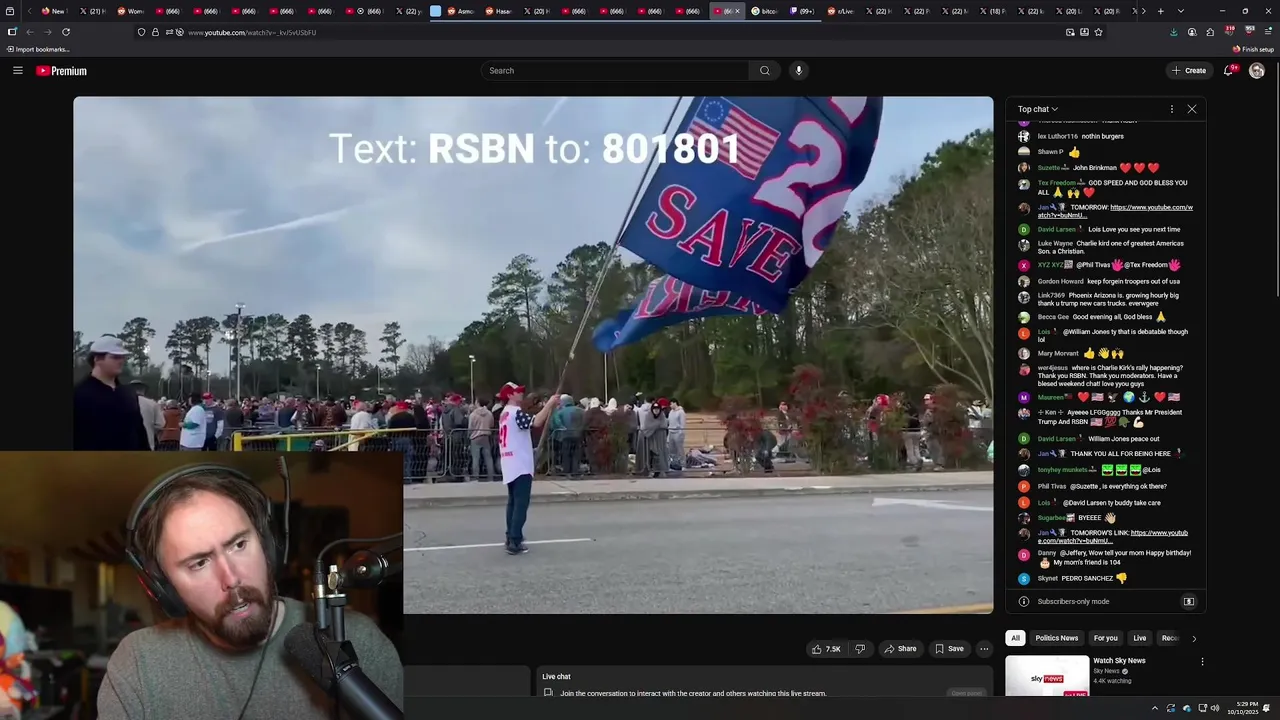Viewport: 1280px width, 720px height.
Task: Like the video with 7.5K thumbs up
Action: click(826, 649)
